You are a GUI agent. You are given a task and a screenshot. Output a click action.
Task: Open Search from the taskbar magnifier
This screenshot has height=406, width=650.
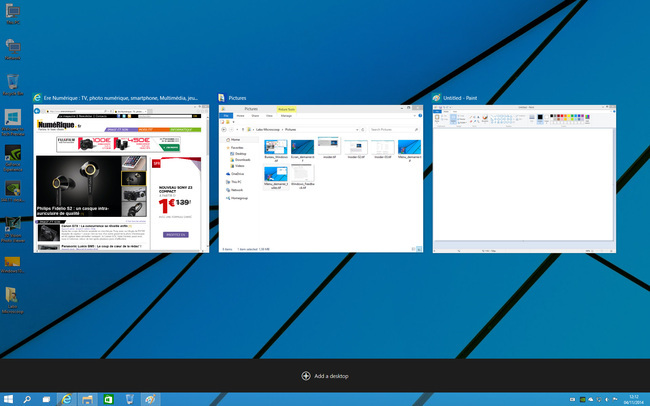pos(27,399)
